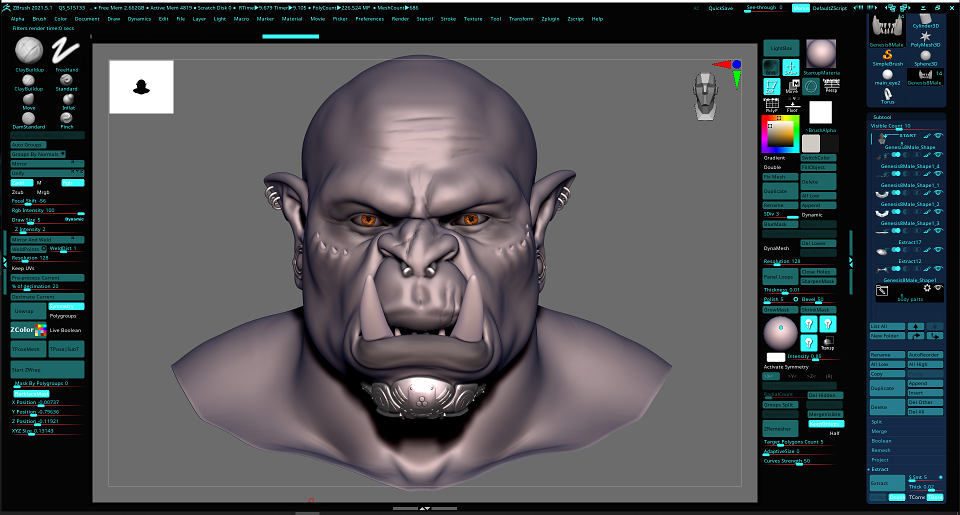
Task: Open the body parts folder gear icon
Action: pyautogui.click(x=927, y=288)
